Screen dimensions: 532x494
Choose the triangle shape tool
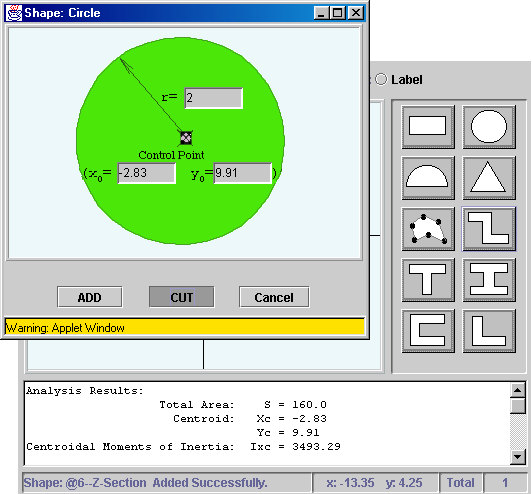tap(489, 178)
